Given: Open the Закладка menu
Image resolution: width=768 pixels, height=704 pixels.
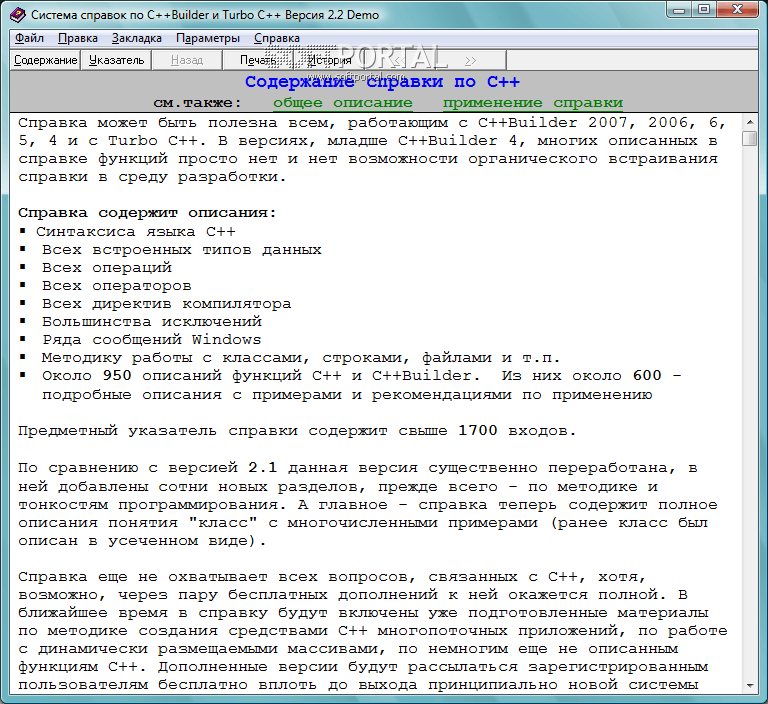Looking at the screenshot, I should pos(137,38).
